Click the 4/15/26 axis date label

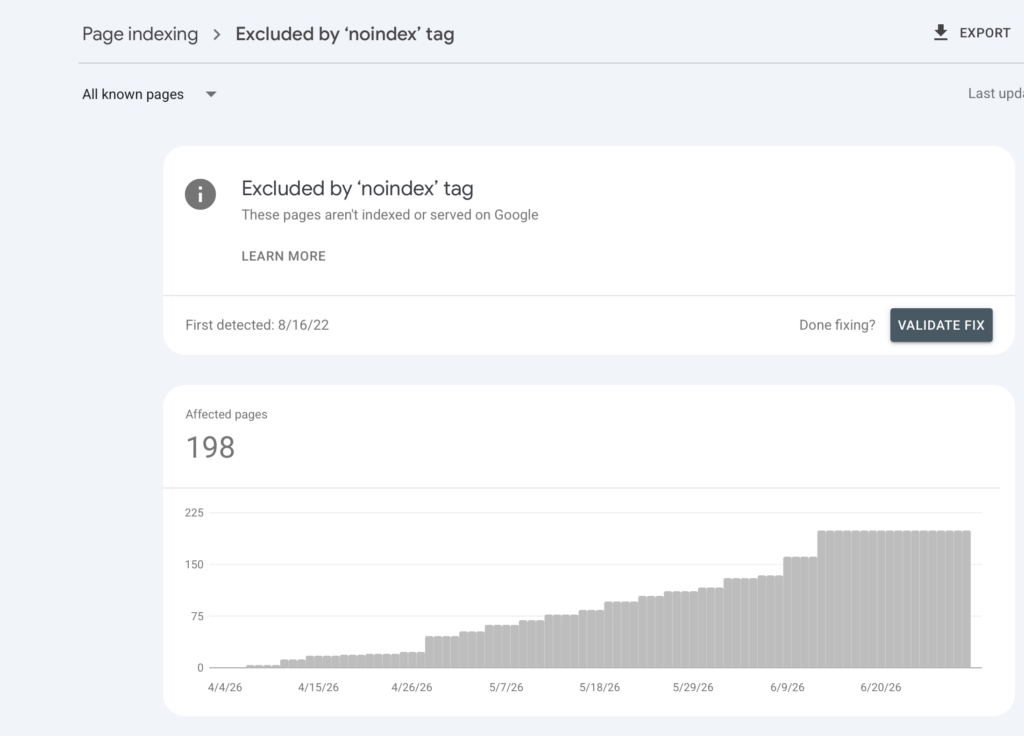click(x=318, y=687)
